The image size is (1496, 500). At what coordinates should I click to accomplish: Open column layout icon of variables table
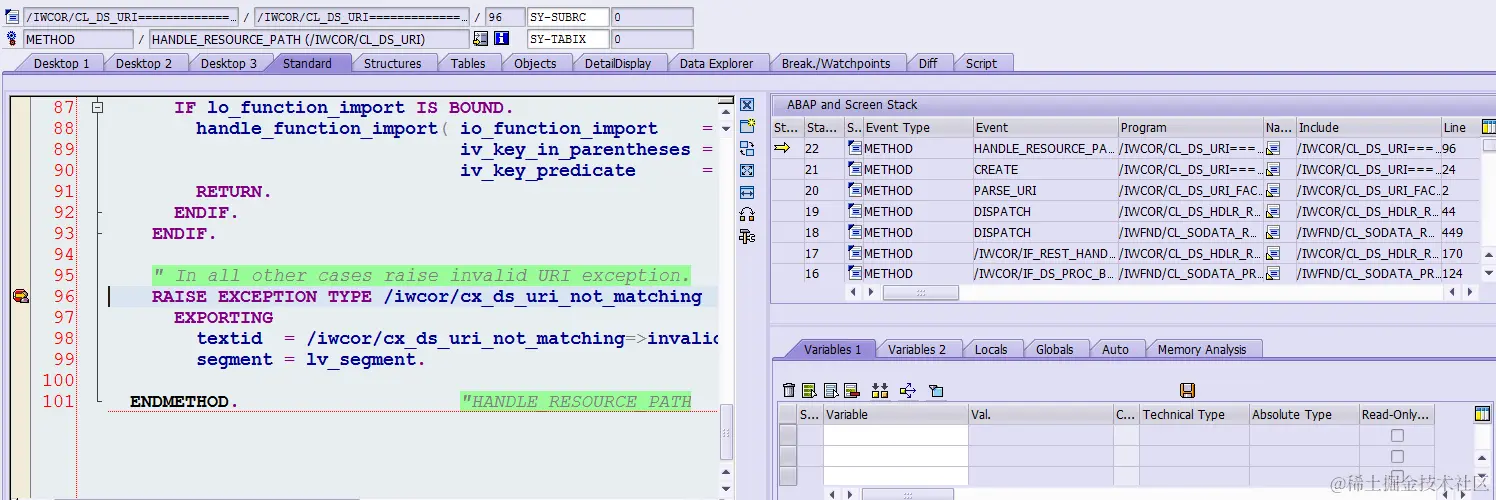1482,414
